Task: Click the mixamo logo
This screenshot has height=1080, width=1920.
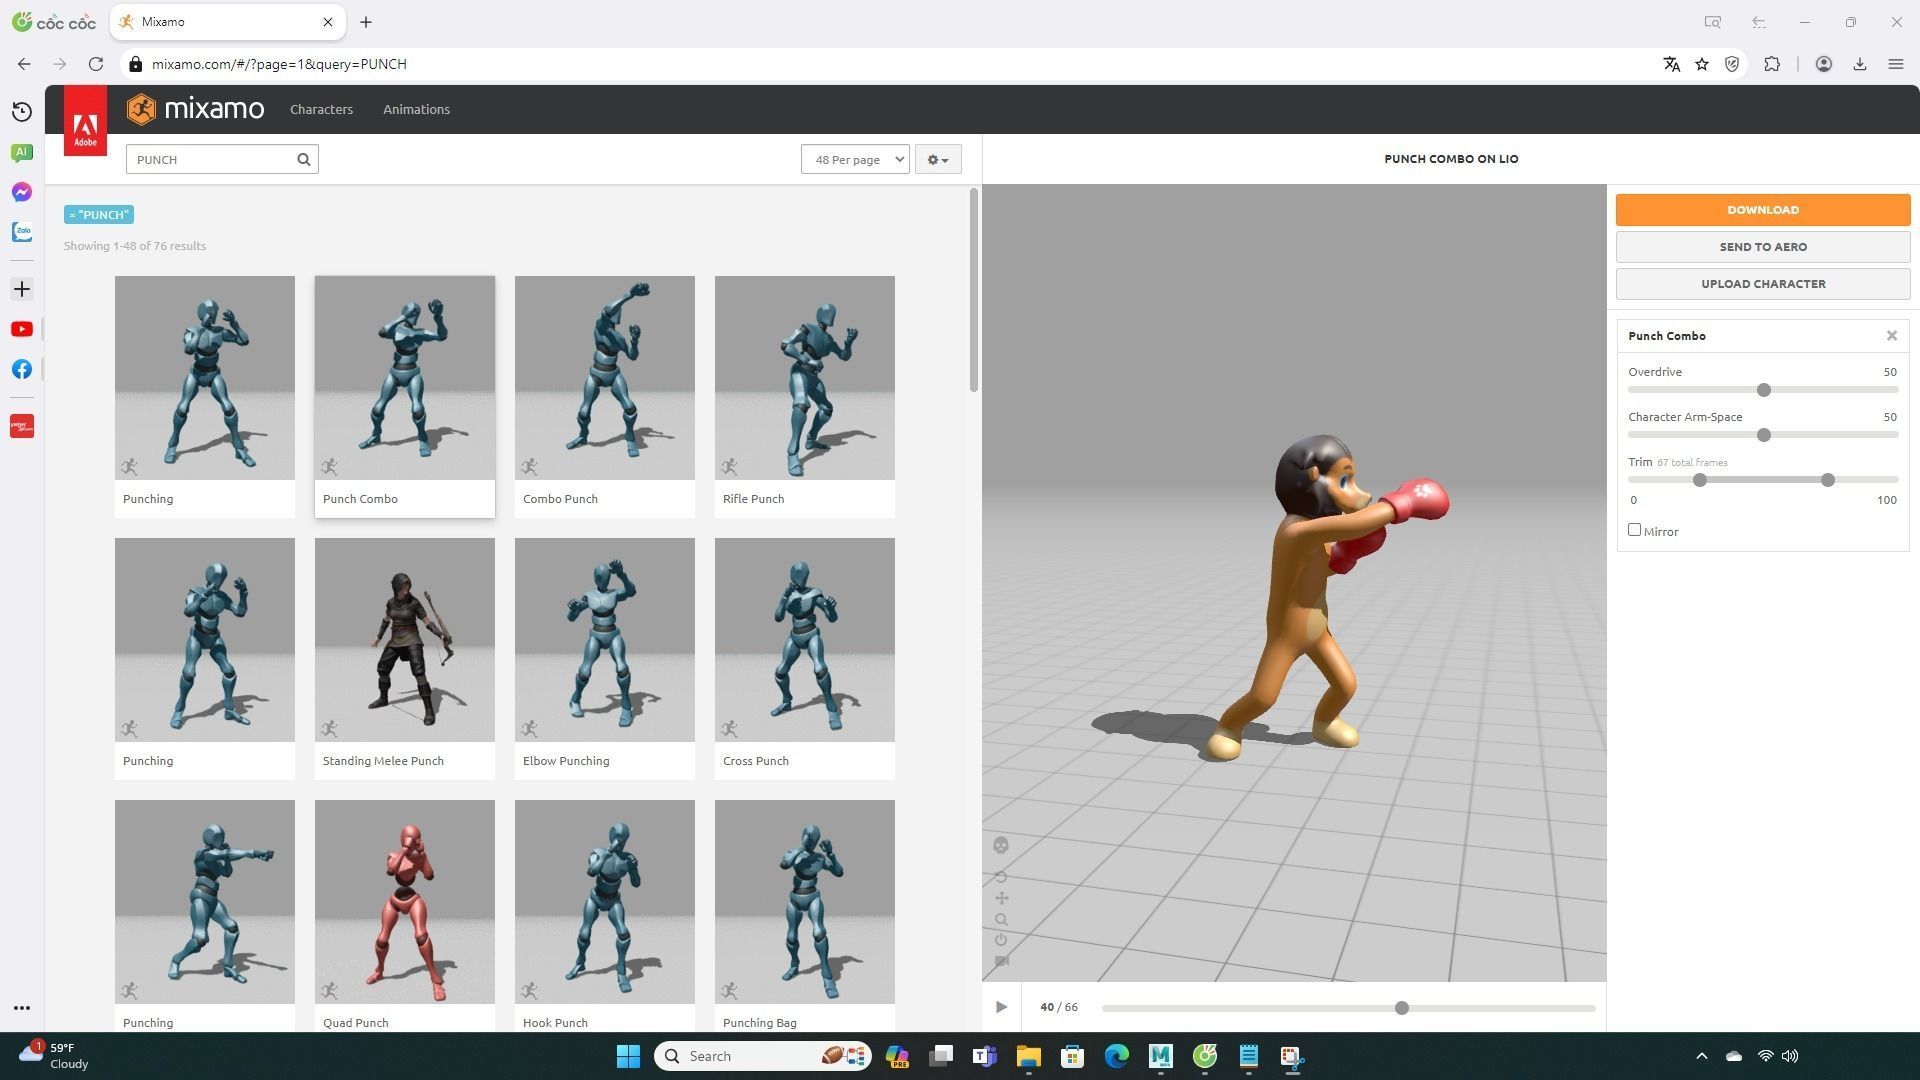Action: [x=196, y=109]
